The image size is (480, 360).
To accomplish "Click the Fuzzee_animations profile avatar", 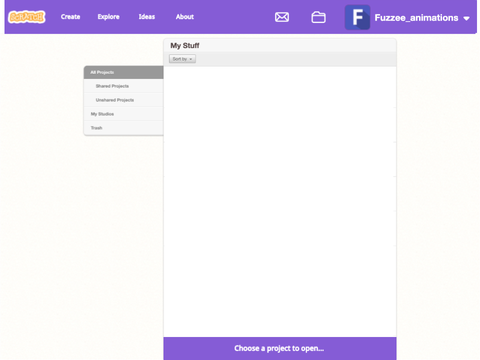I will click(x=357, y=17).
